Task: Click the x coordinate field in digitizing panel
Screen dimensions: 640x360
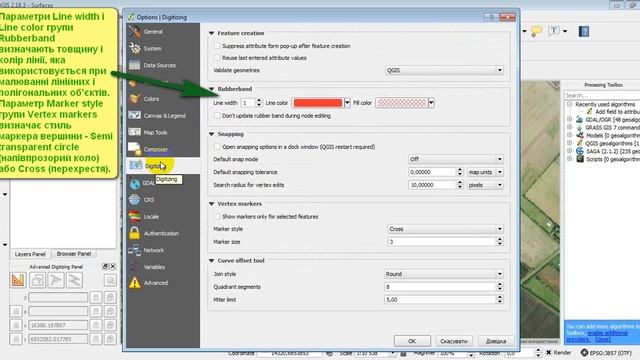Action: coord(58,325)
